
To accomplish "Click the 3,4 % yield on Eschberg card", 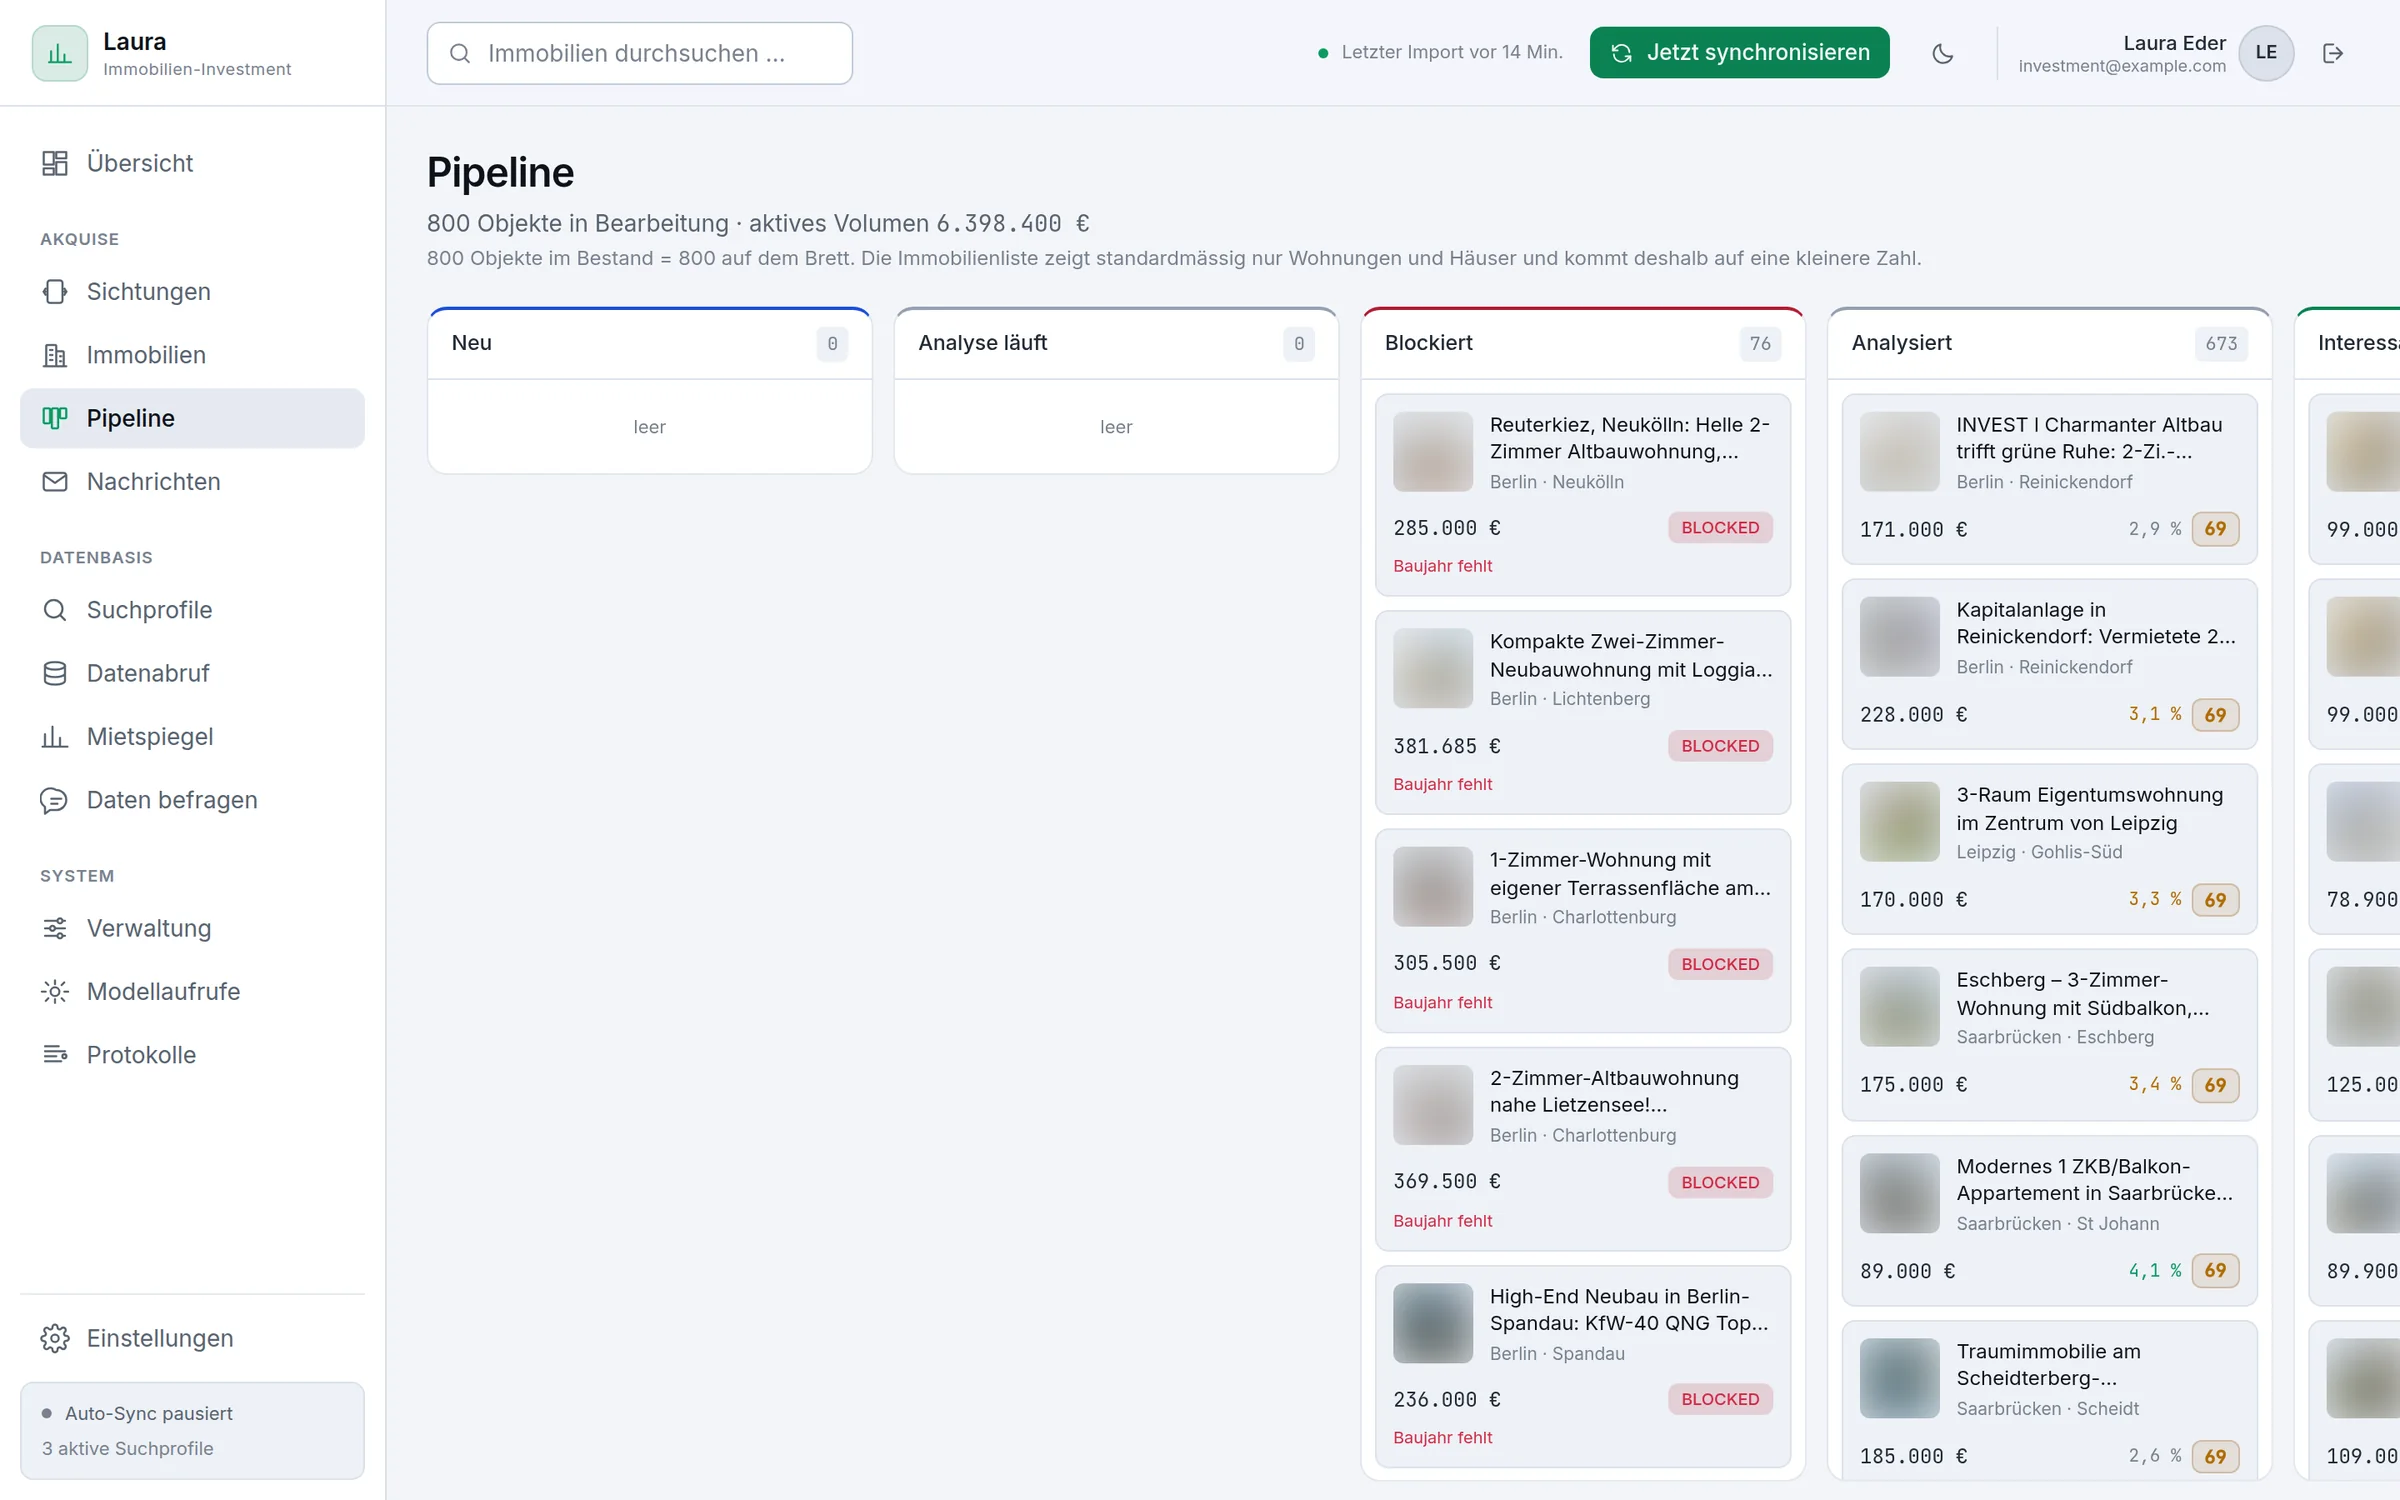I will point(2155,1084).
